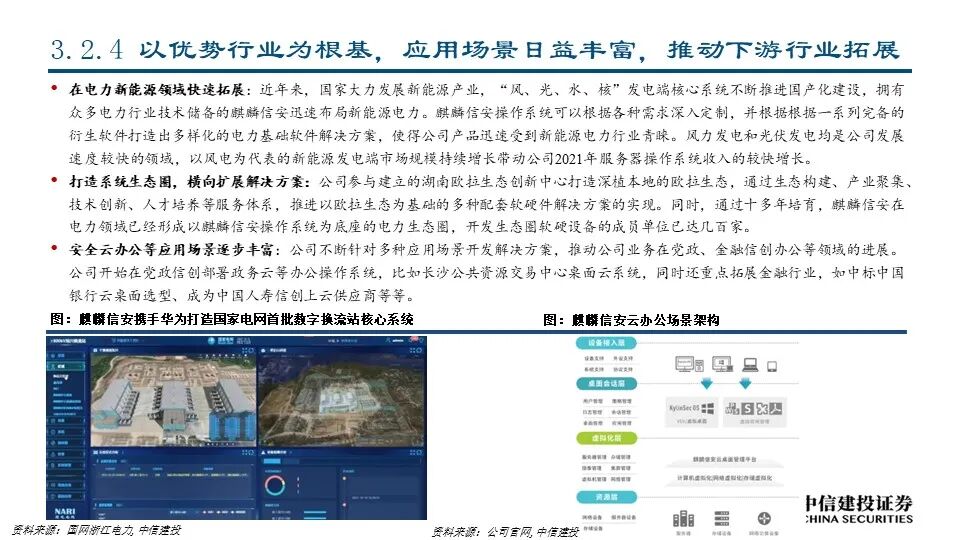Click the PDF Acrobat-style application icon
Screen dimensions: 960x540
(776, 408)
